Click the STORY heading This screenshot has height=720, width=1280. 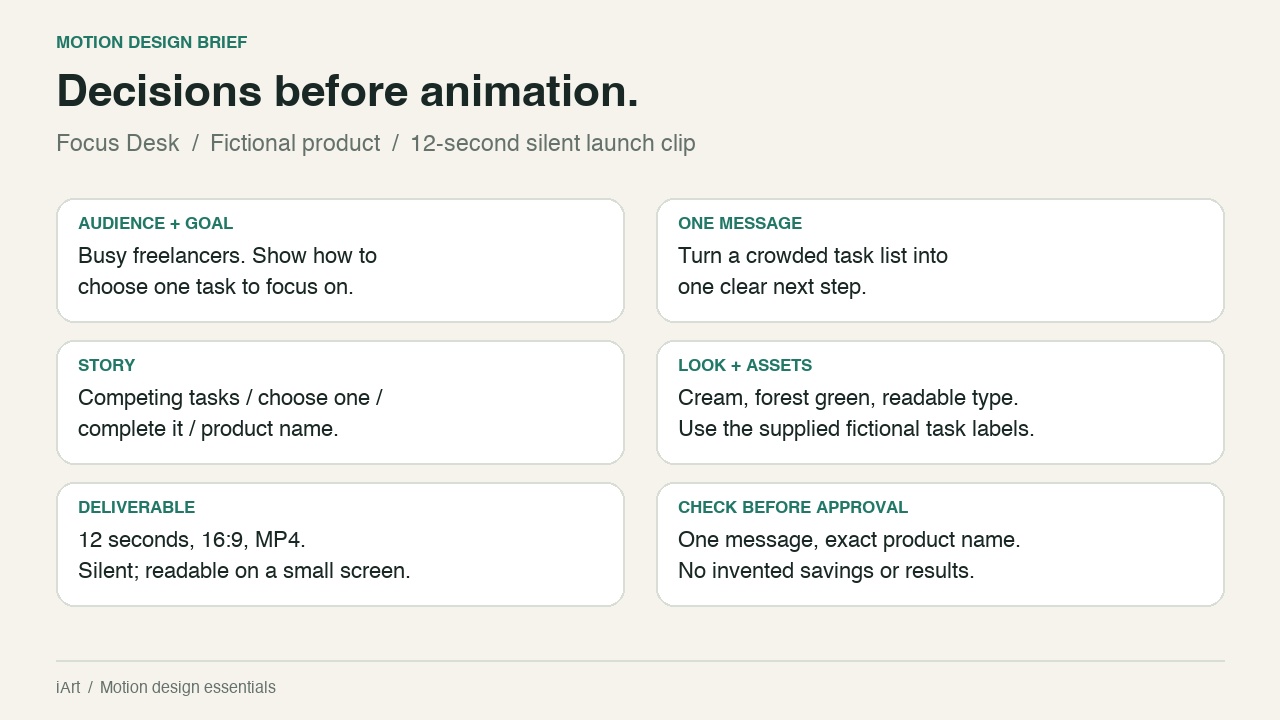[x=106, y=365]
